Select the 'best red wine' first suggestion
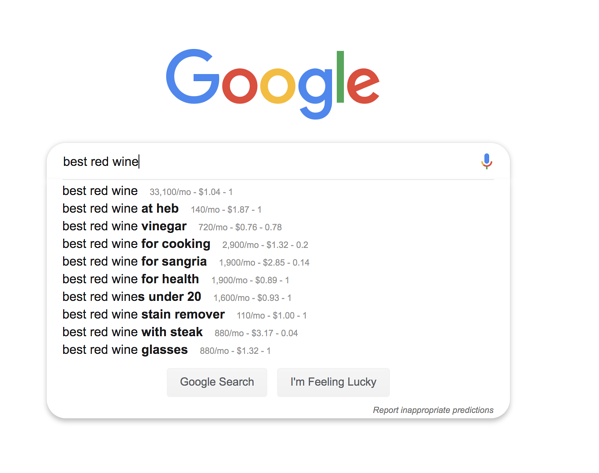The height and width of the screenshot is (473, 599). [100, 191]
